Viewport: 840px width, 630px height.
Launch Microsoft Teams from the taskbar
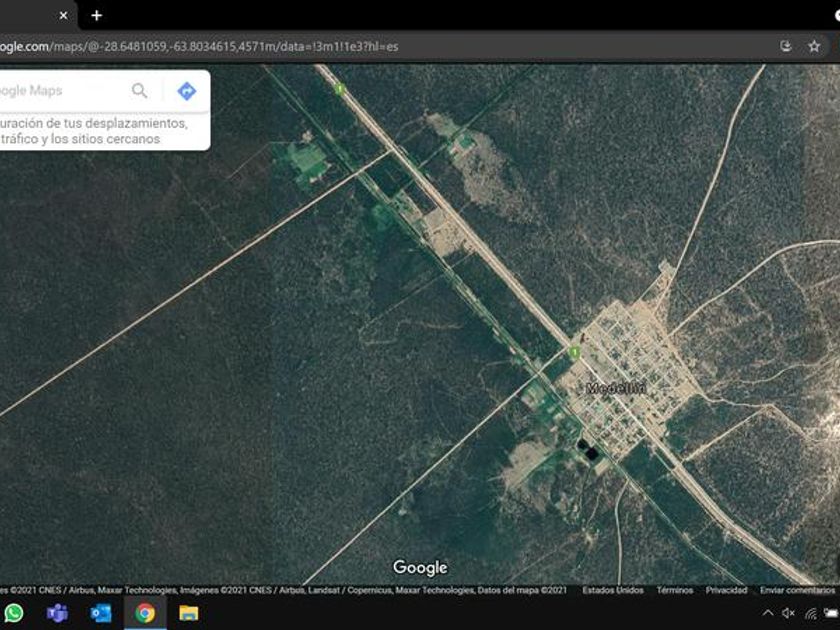[x=57, y=613]
